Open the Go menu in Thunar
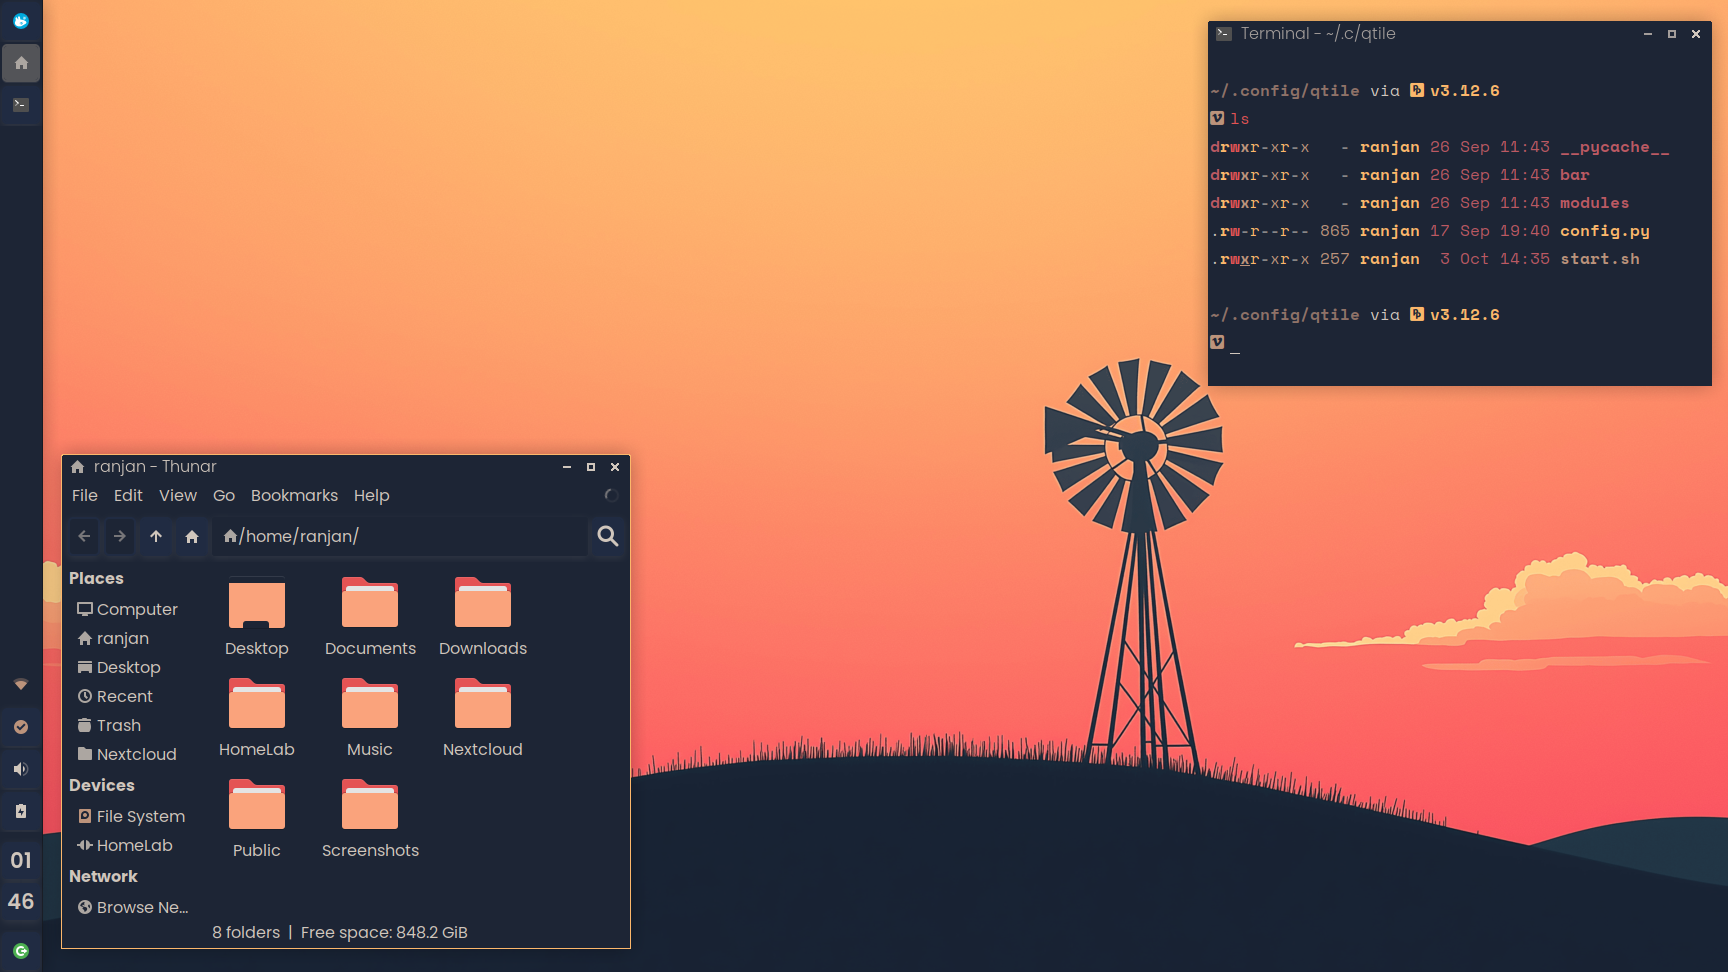The image size is (1728, 972). (223, 495)
